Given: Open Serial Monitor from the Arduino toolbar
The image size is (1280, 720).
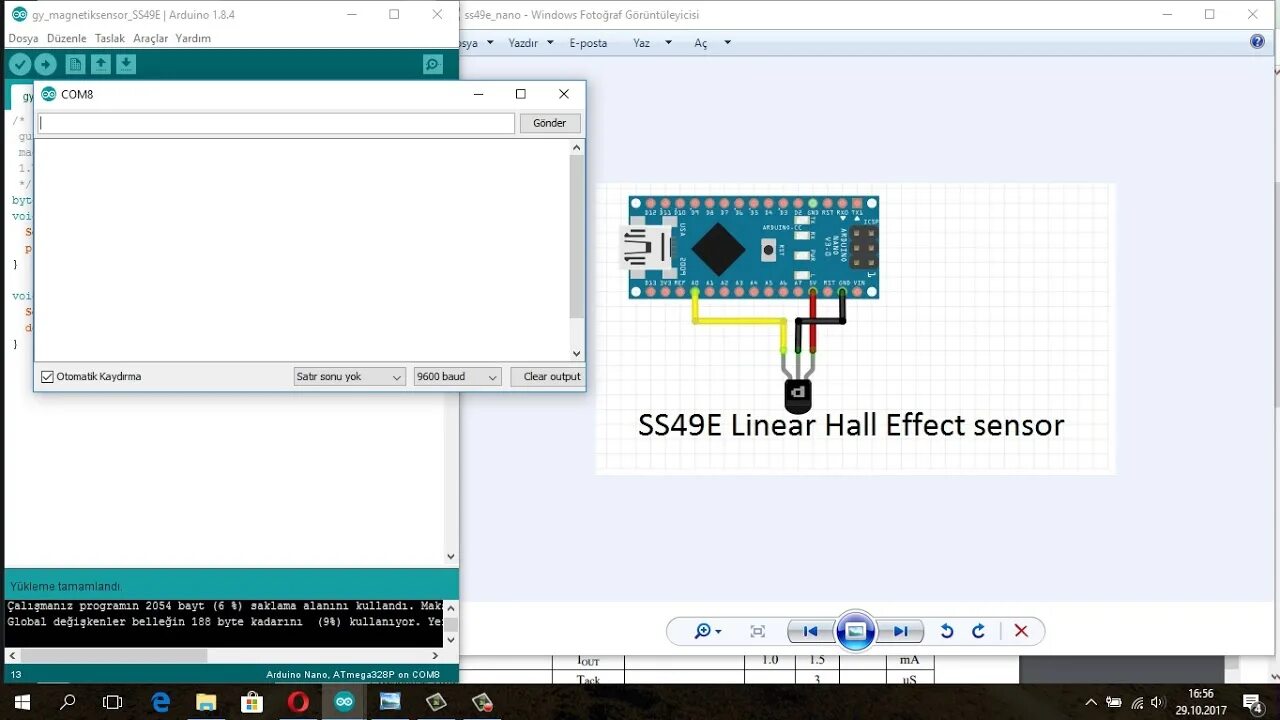Looking at the screenshot, I should pyautogui.click(x=433, y=64).
